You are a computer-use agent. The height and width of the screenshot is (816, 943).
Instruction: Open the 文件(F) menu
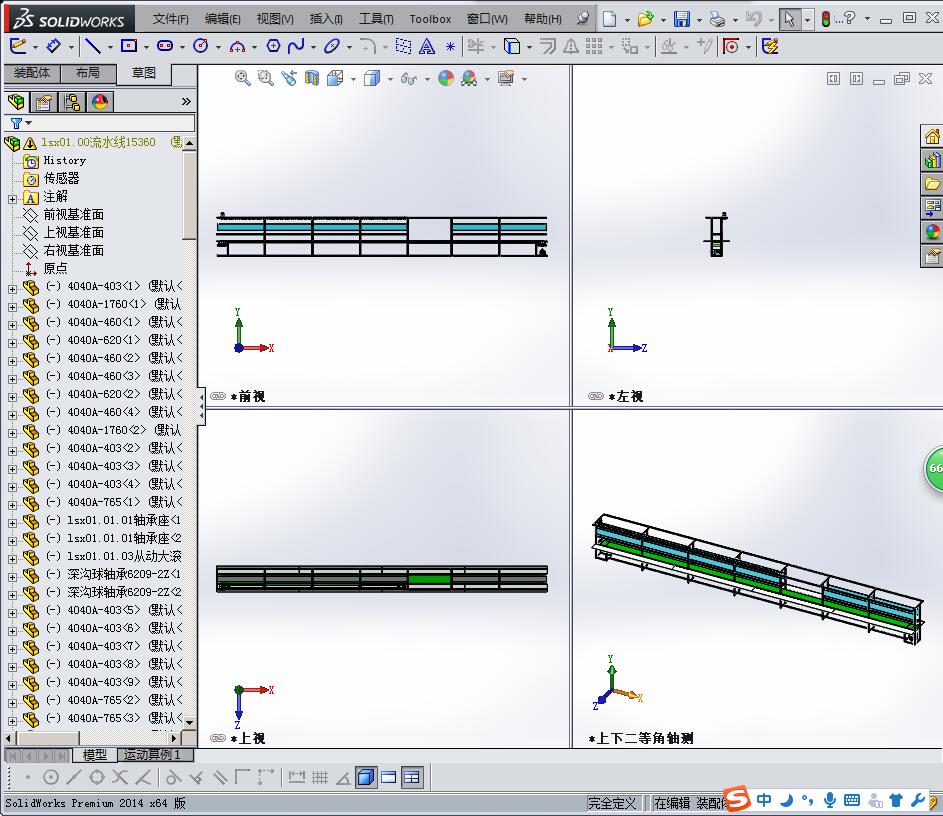pyautogui.click(x=170, y=19)
